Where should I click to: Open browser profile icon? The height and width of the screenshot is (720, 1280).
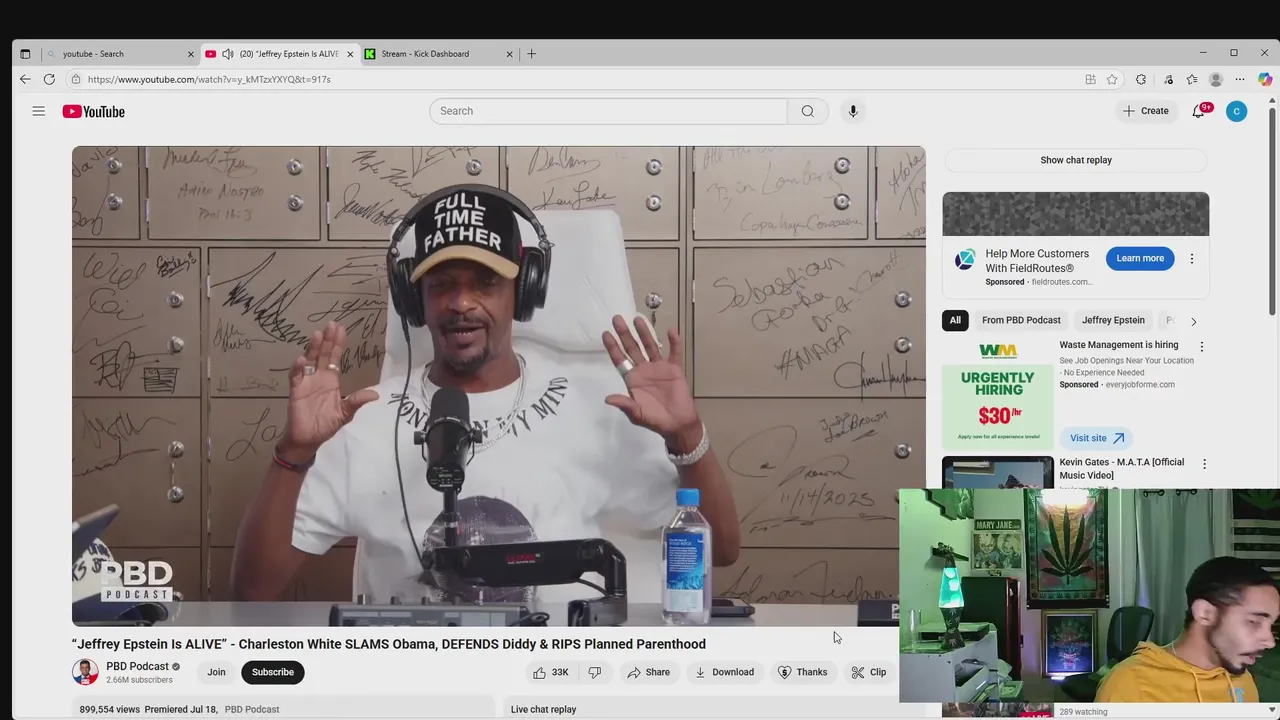[1216, 79]
